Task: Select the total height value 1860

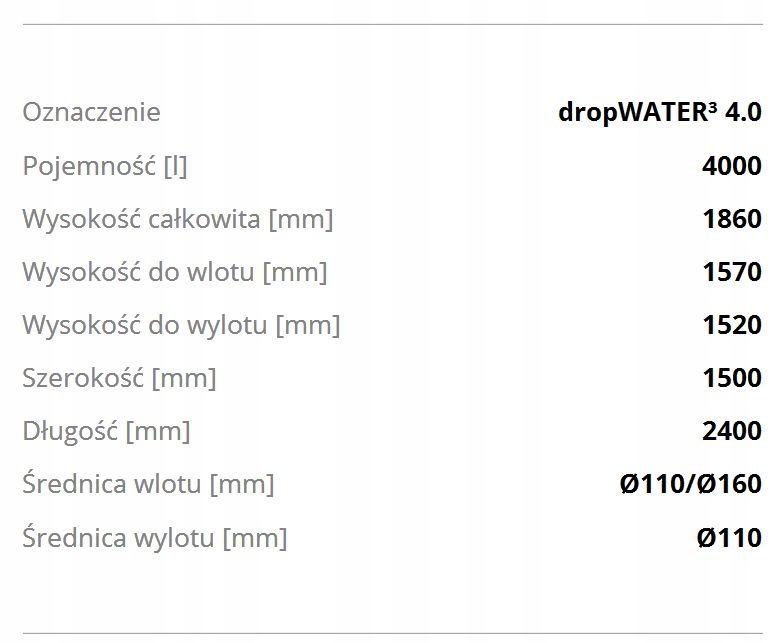Action: pyautogui.click(x=731, y=218)
